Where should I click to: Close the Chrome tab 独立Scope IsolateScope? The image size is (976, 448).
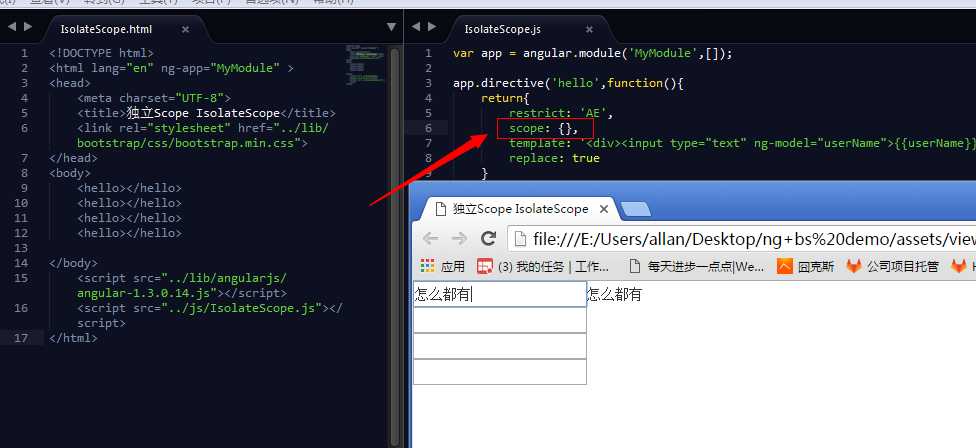pyautogui.click(x=603, y=209)
